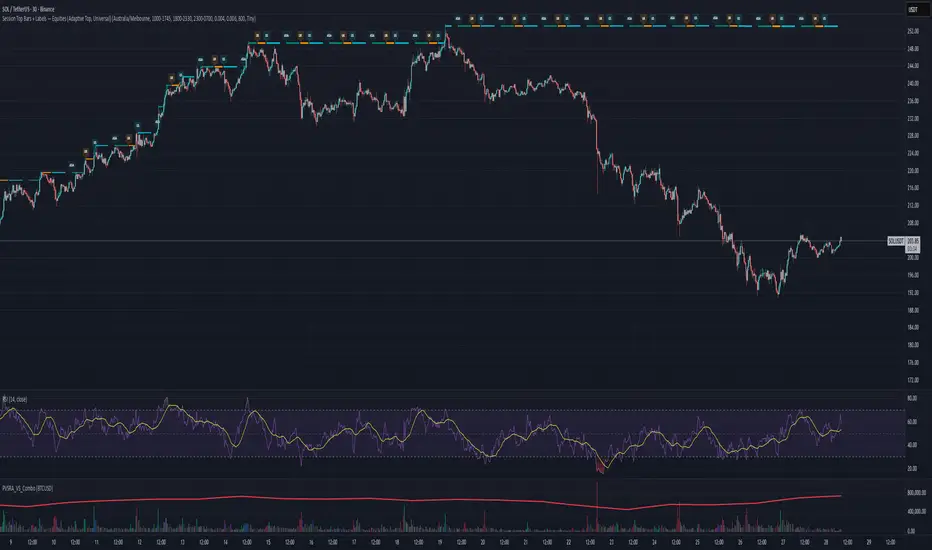Click the USDT currency button on price axis
Image resolution: width=932 pixels, height=550 pixels.
[x=912, y=10]
